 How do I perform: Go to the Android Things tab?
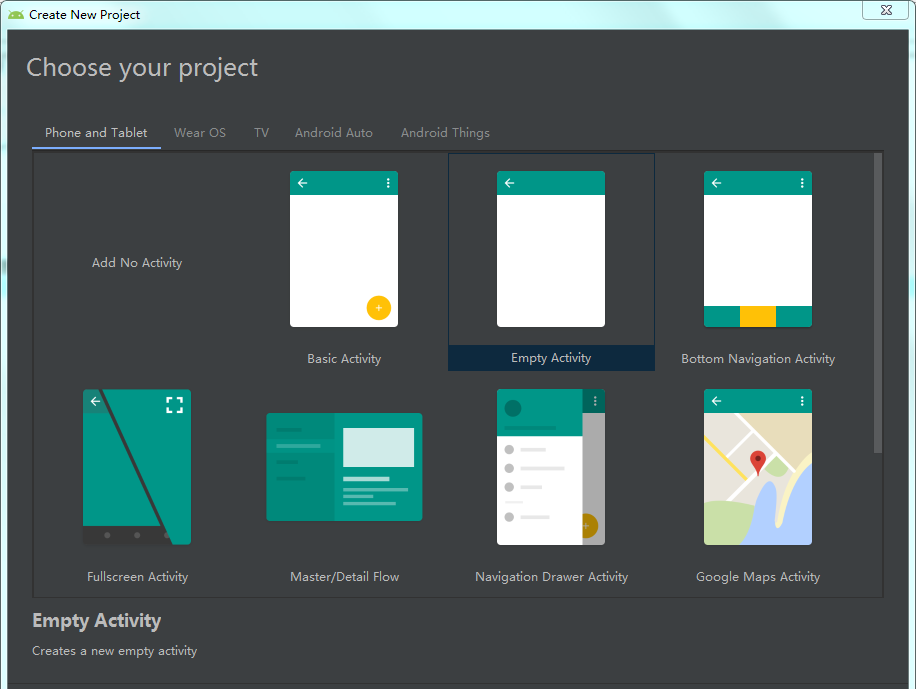pos(445,133)
